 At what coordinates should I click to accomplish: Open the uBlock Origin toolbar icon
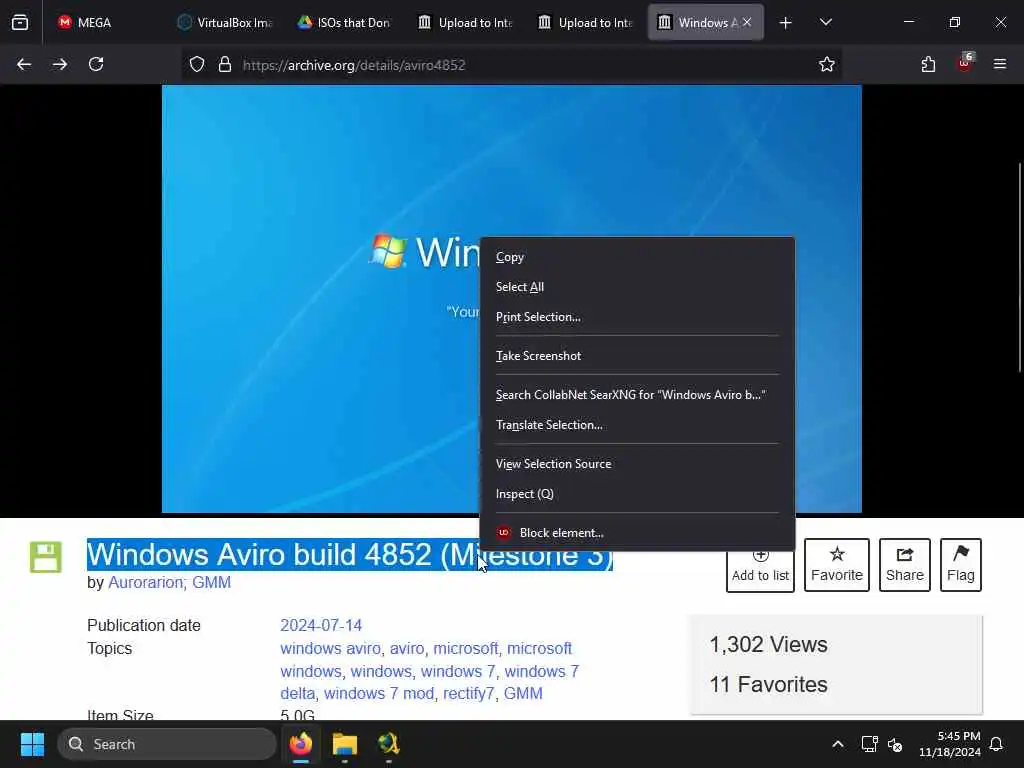point(965,63)
